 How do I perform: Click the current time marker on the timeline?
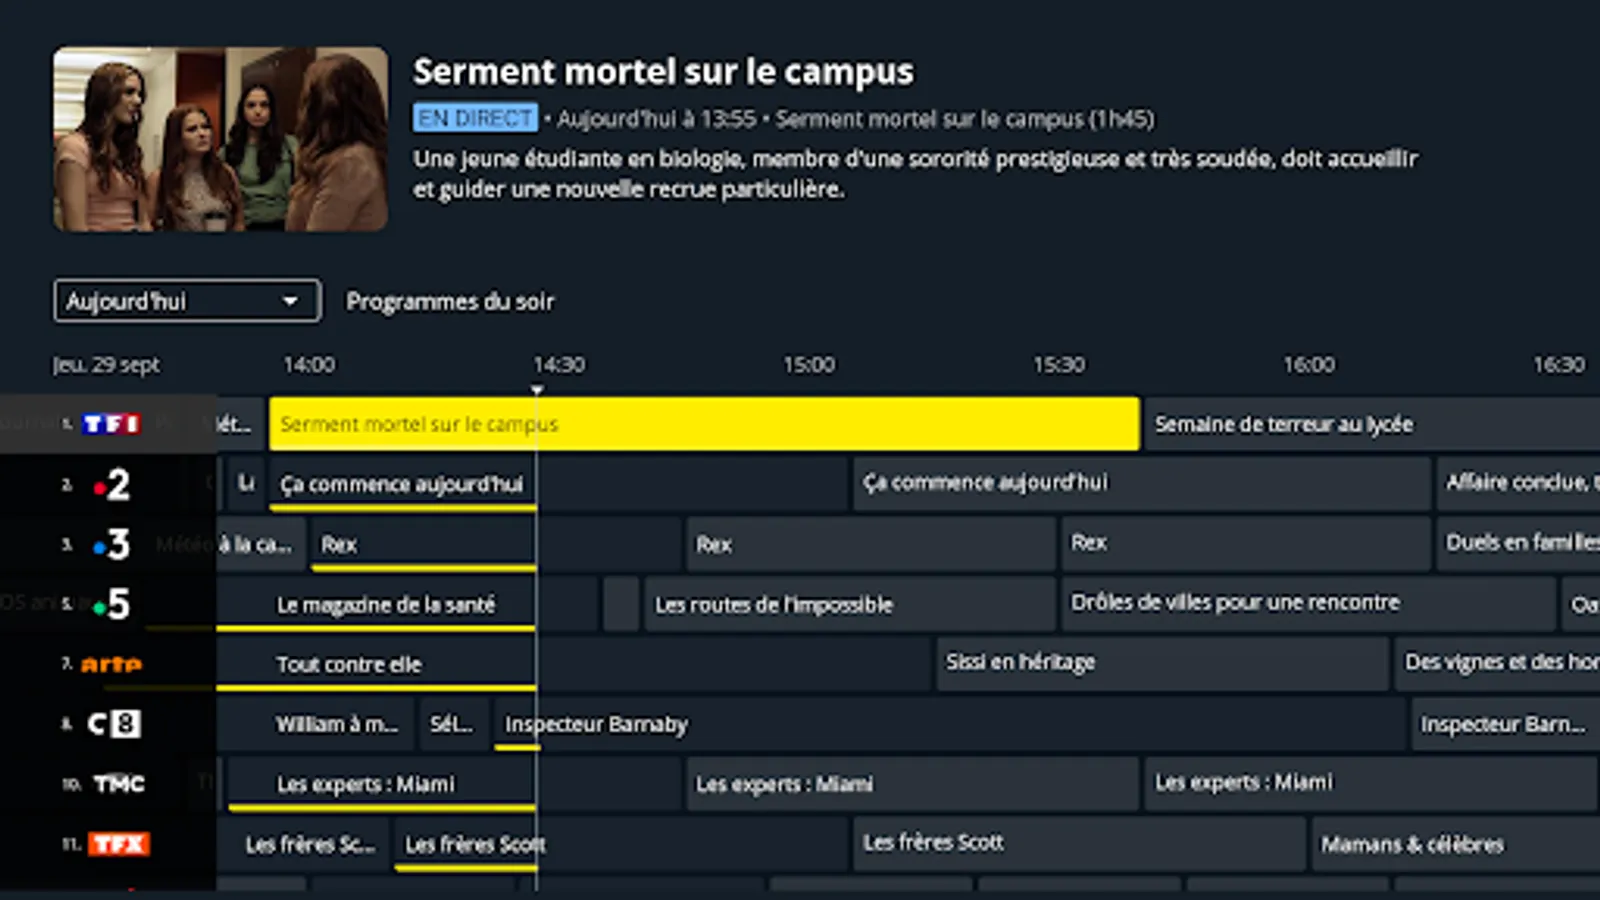coord(537,390)
